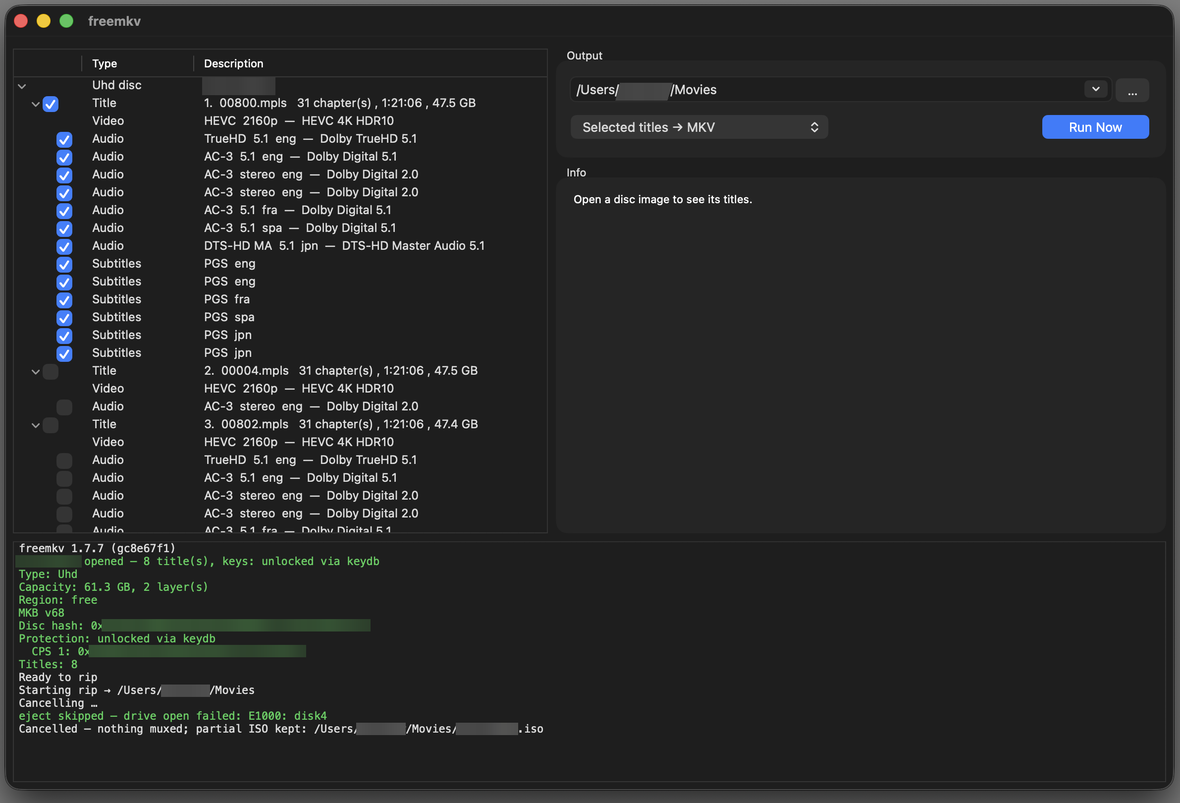This screenshot has height=803, width=1180.
Task: Click log line 'Region: free'
Action: click(58, 600)
